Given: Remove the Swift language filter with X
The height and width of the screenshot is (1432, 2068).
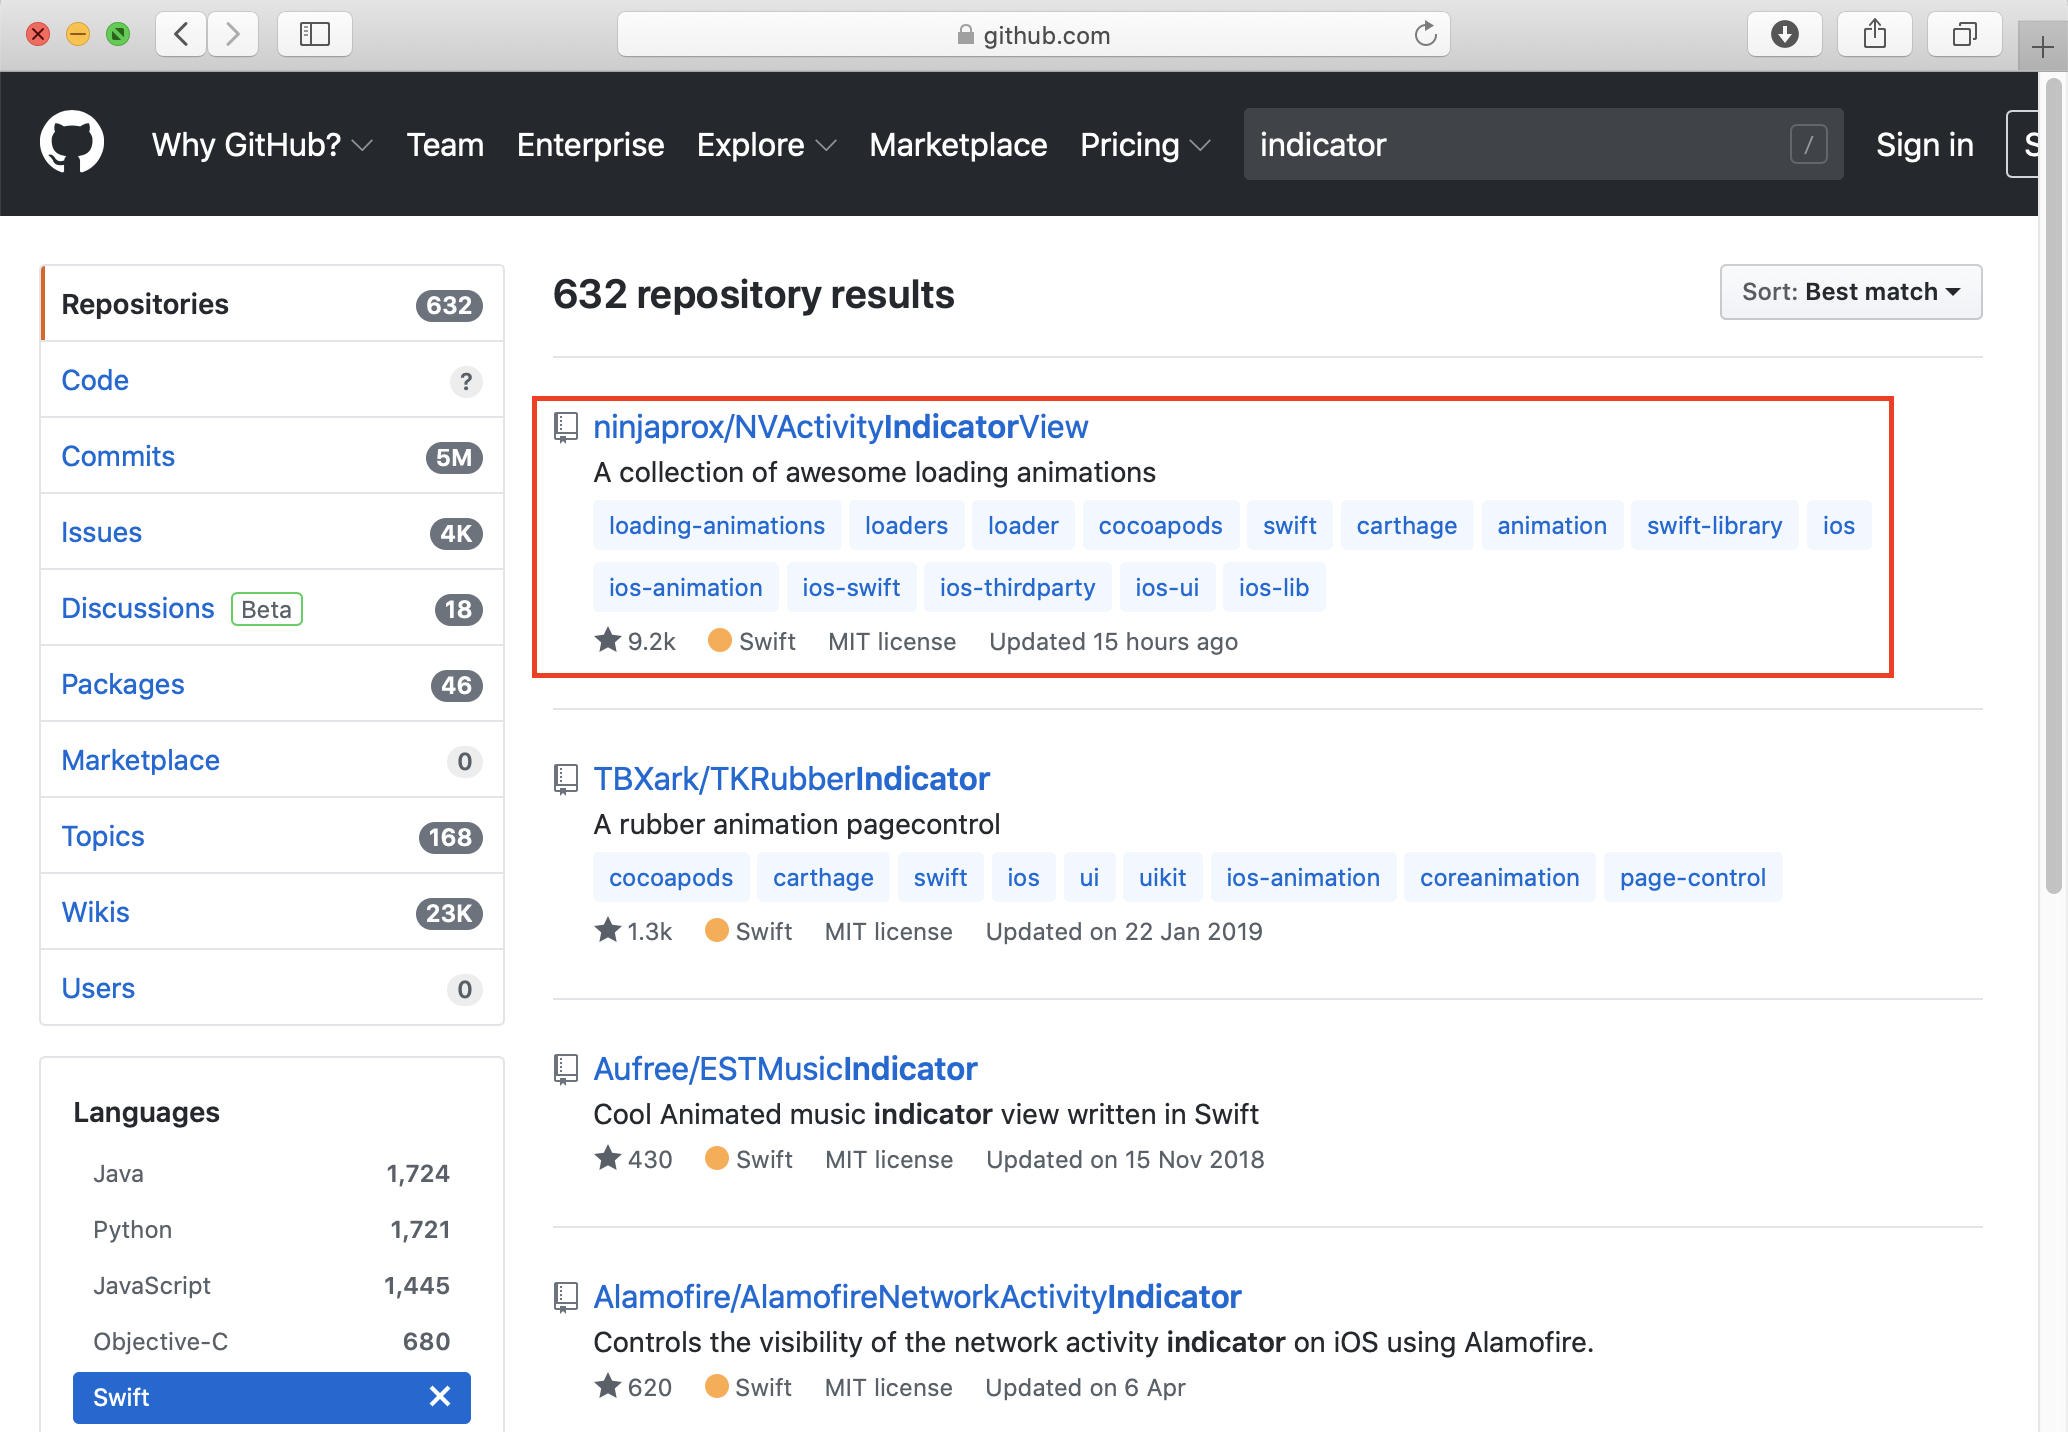Looking at the screenshot, I should point(440,1397).
